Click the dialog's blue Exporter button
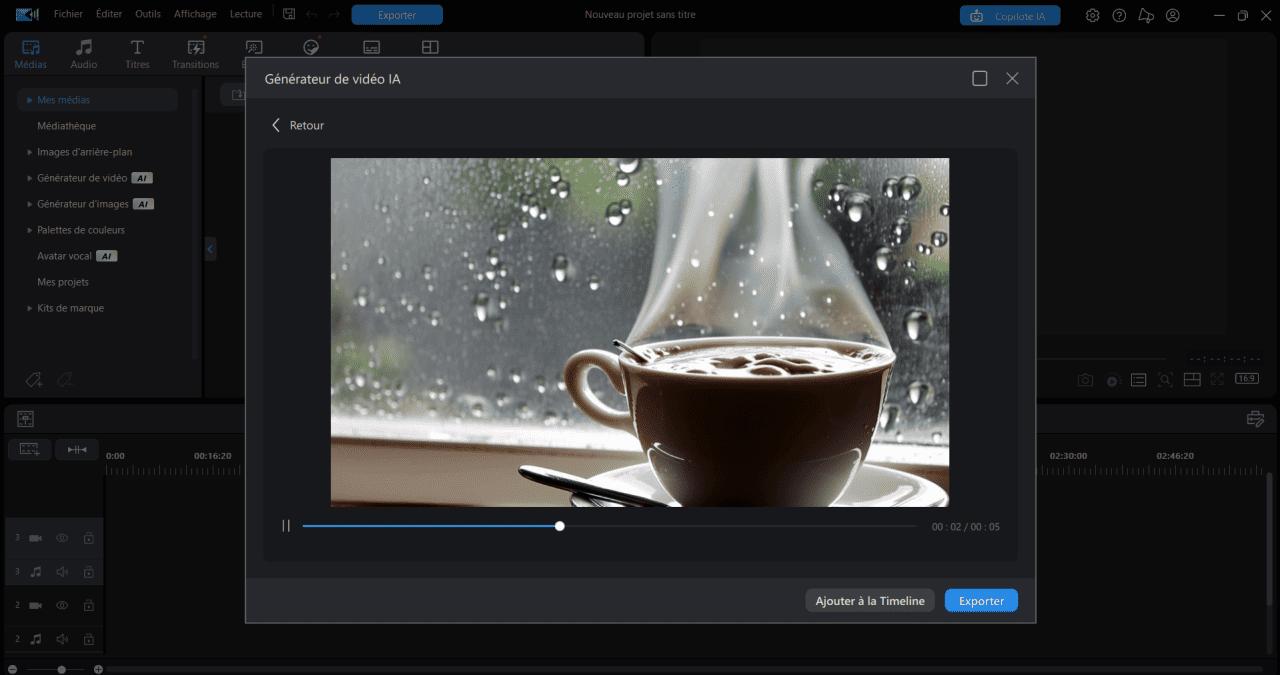This screenshot has height=675, width=1280. 981,601
